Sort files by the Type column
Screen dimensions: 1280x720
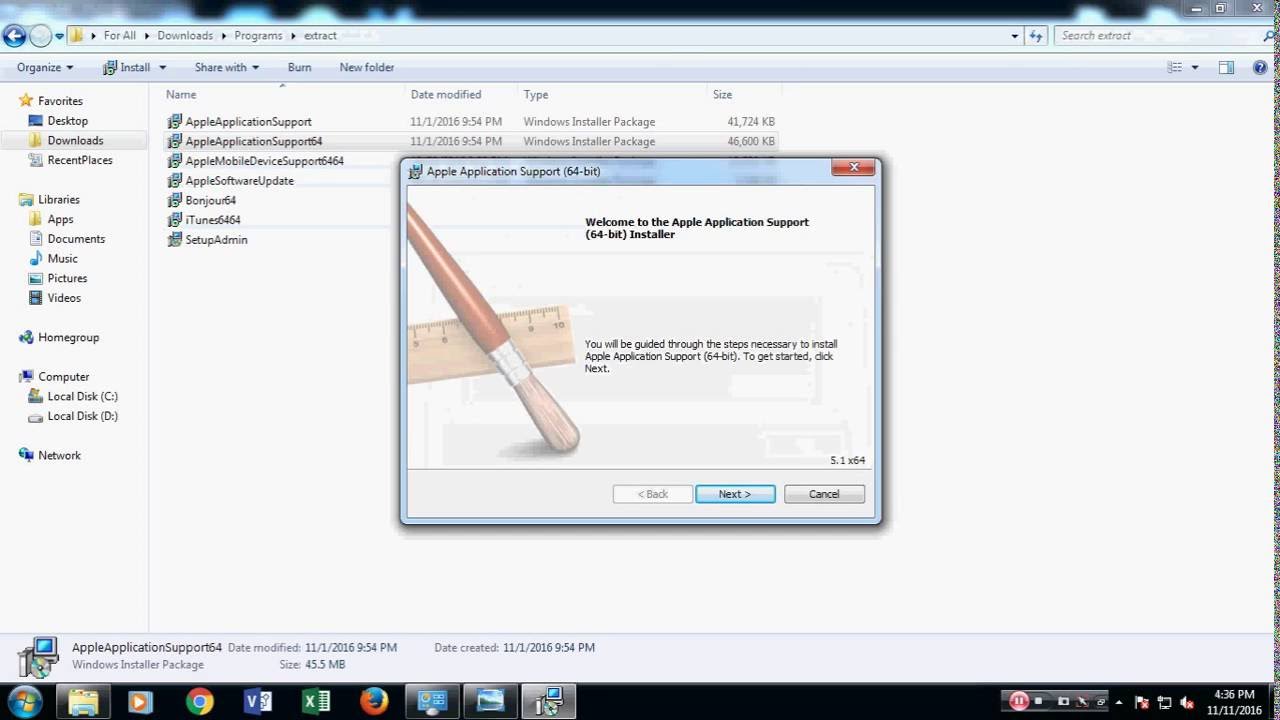point(536,94)
